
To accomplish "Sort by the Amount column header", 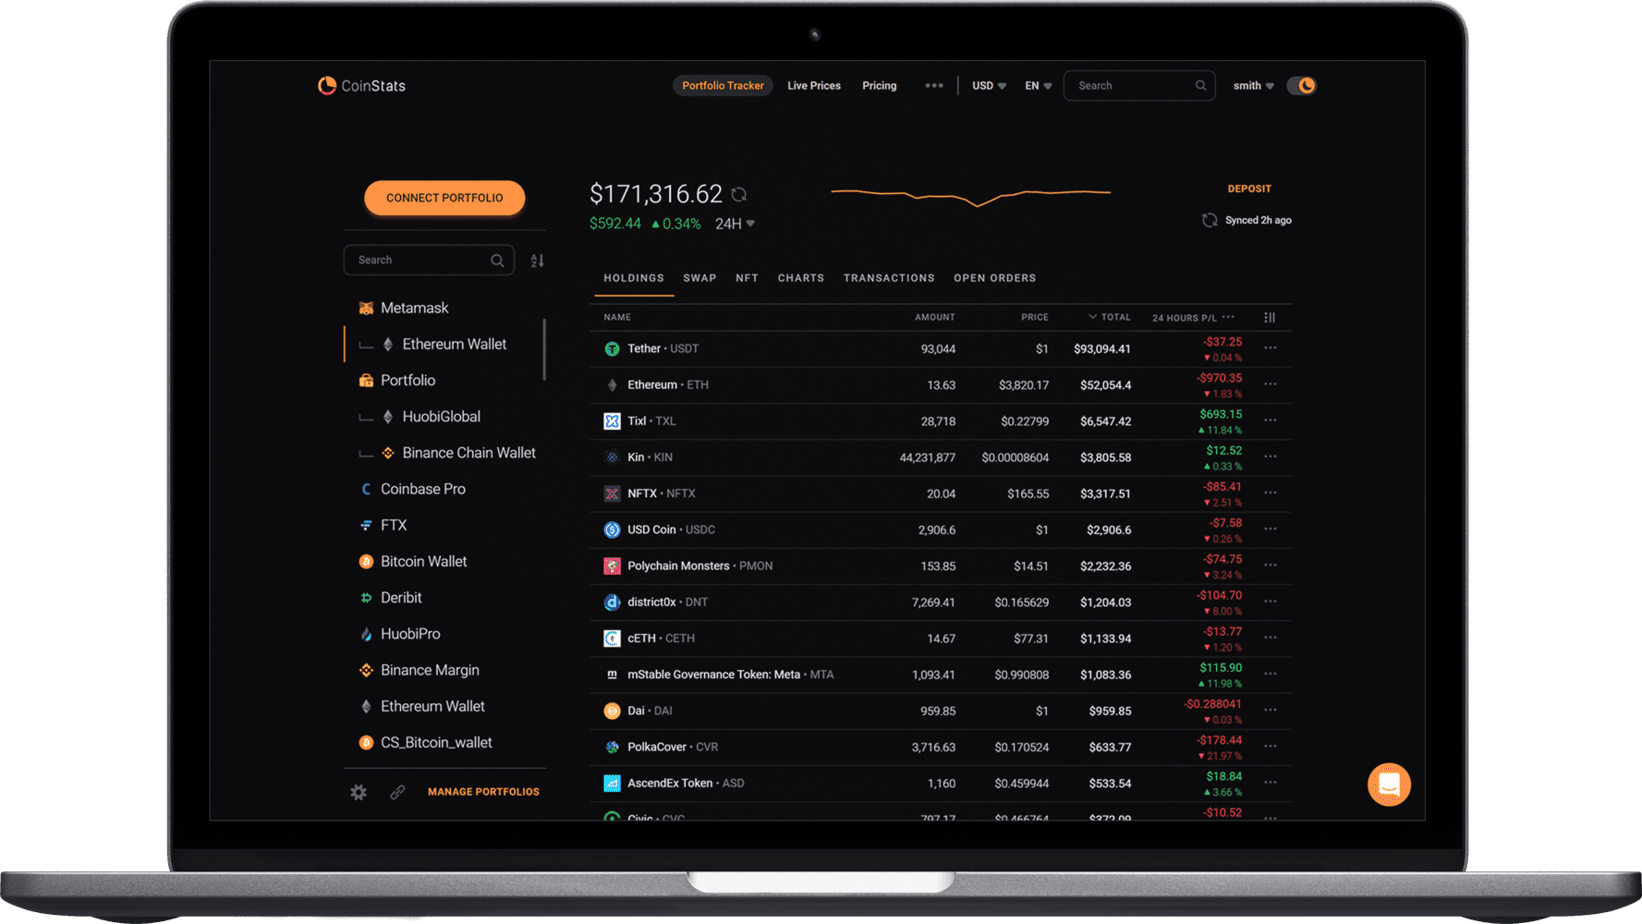I will point(935,317).
